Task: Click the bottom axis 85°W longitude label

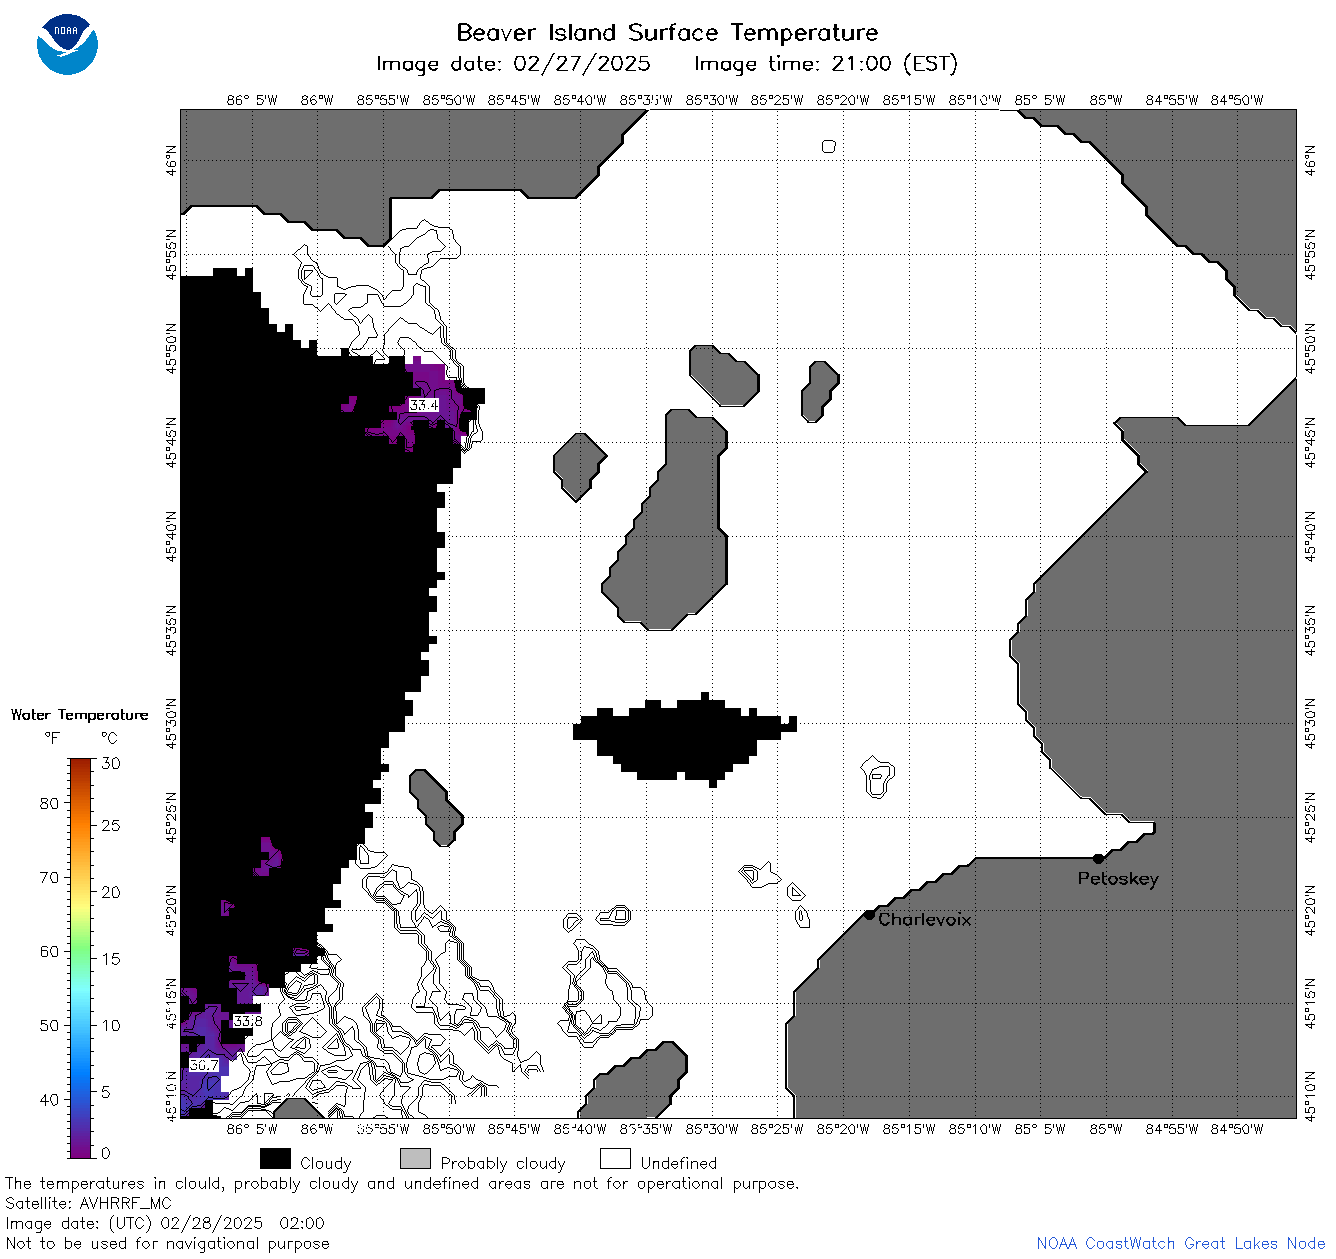Action: click(x=1106, y=1129)
